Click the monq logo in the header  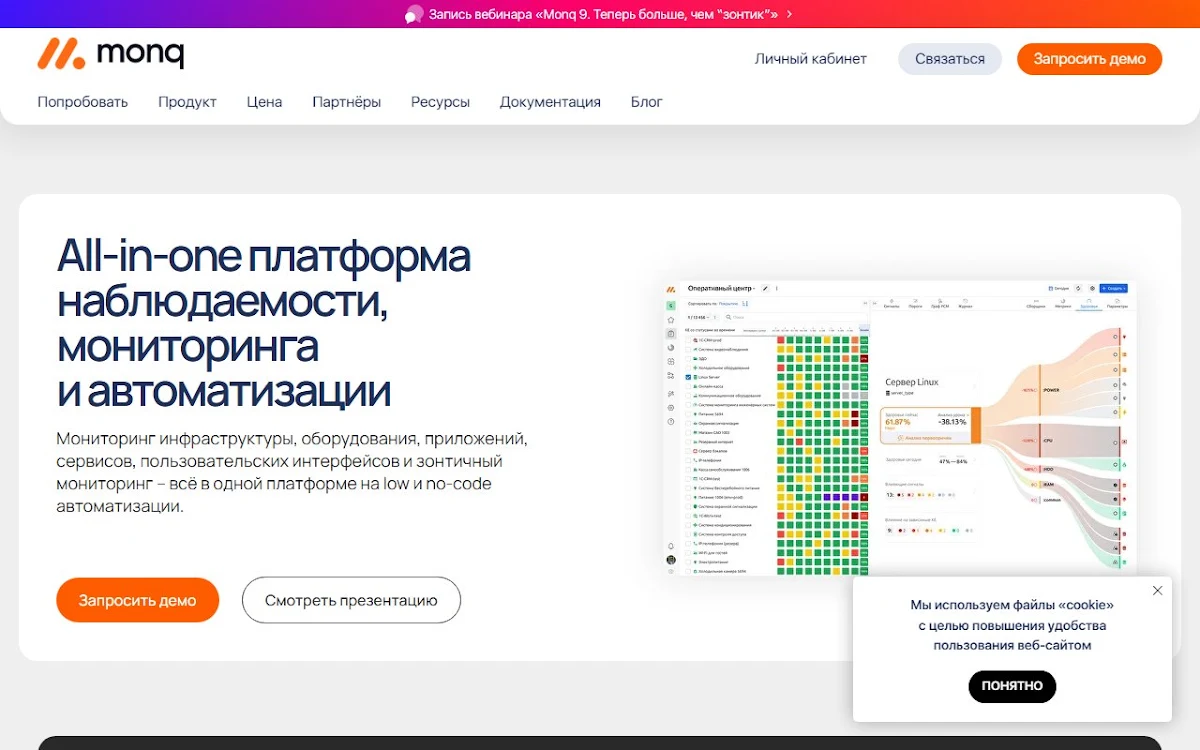(x=110, y=54)
